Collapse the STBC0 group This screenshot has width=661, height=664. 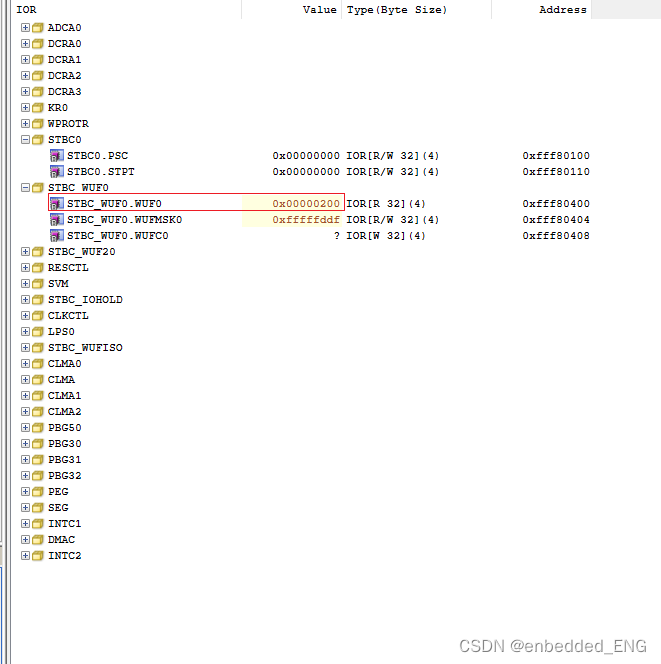[x=25, y=139]
